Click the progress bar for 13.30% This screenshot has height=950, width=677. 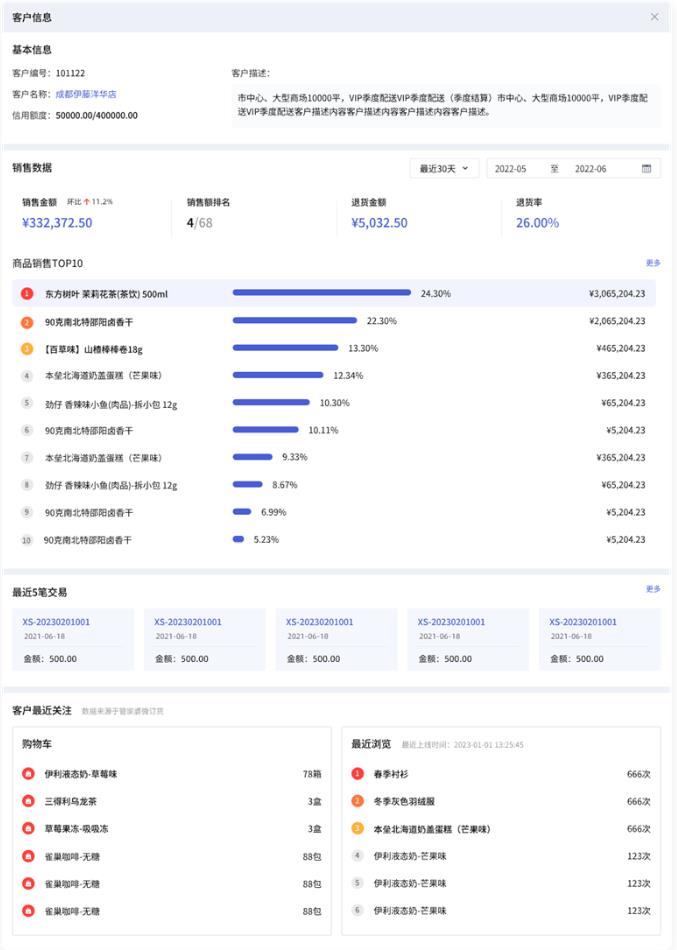pos(285,348)
